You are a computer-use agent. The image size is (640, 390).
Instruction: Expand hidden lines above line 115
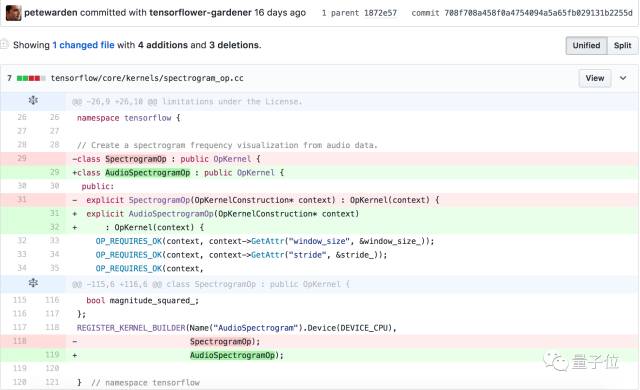33,283
